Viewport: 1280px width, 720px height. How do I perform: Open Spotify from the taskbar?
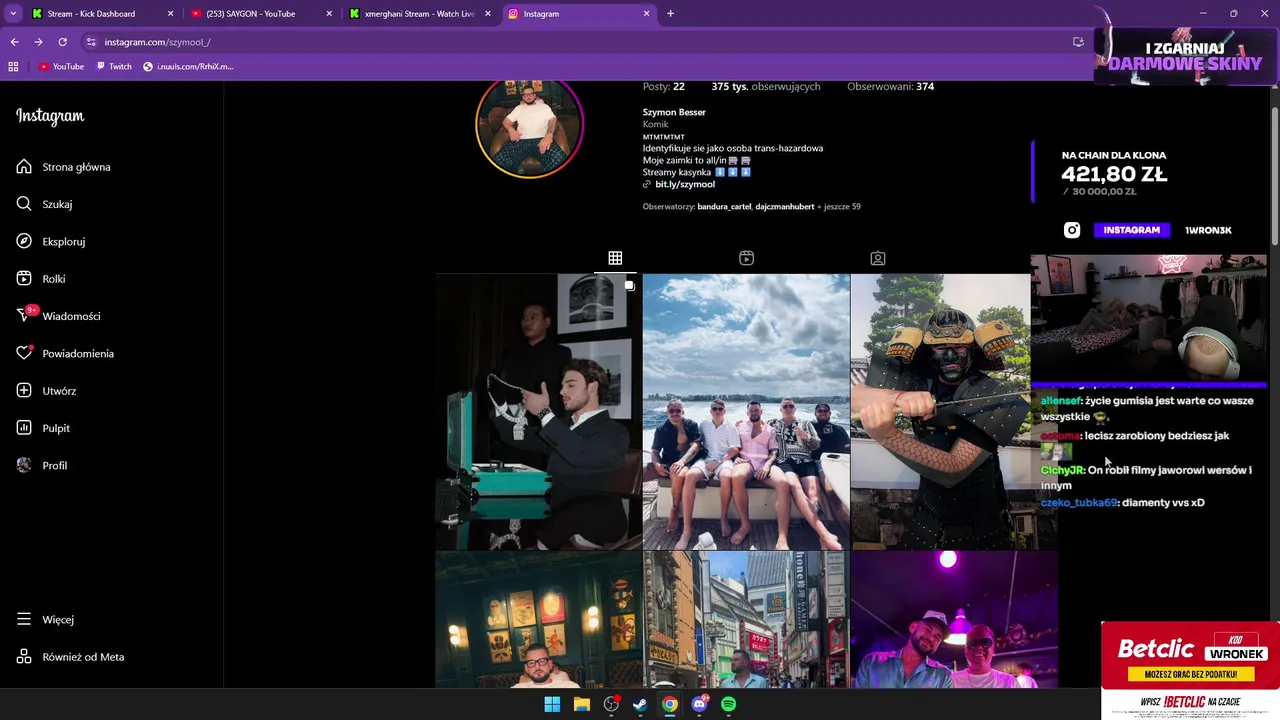[x=728, y=704]
